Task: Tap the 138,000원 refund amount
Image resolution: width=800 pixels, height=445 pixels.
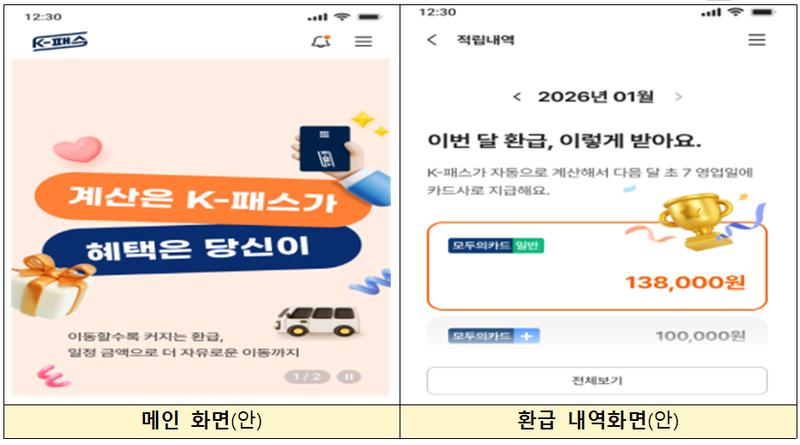Action: tap(685, 282)
